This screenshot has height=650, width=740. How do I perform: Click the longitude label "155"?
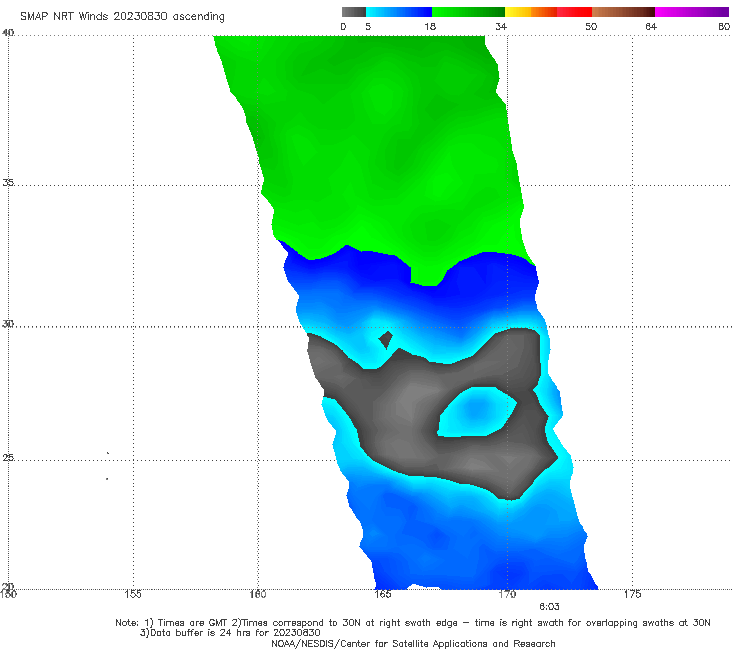133,594
